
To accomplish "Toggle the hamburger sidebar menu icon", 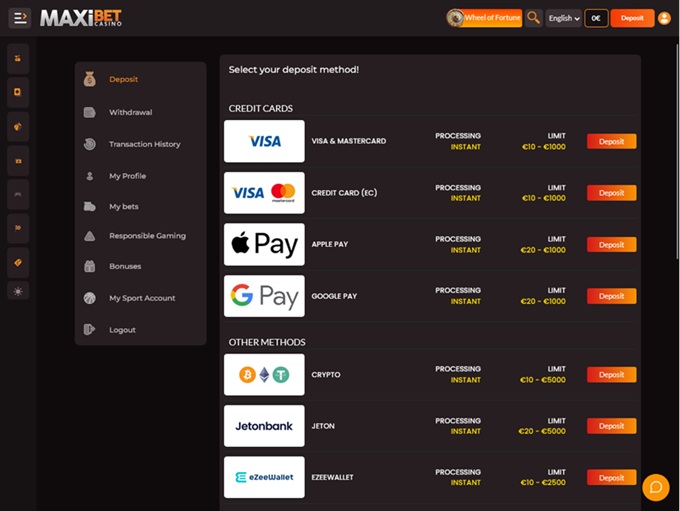I will click(x=20, y=18).
